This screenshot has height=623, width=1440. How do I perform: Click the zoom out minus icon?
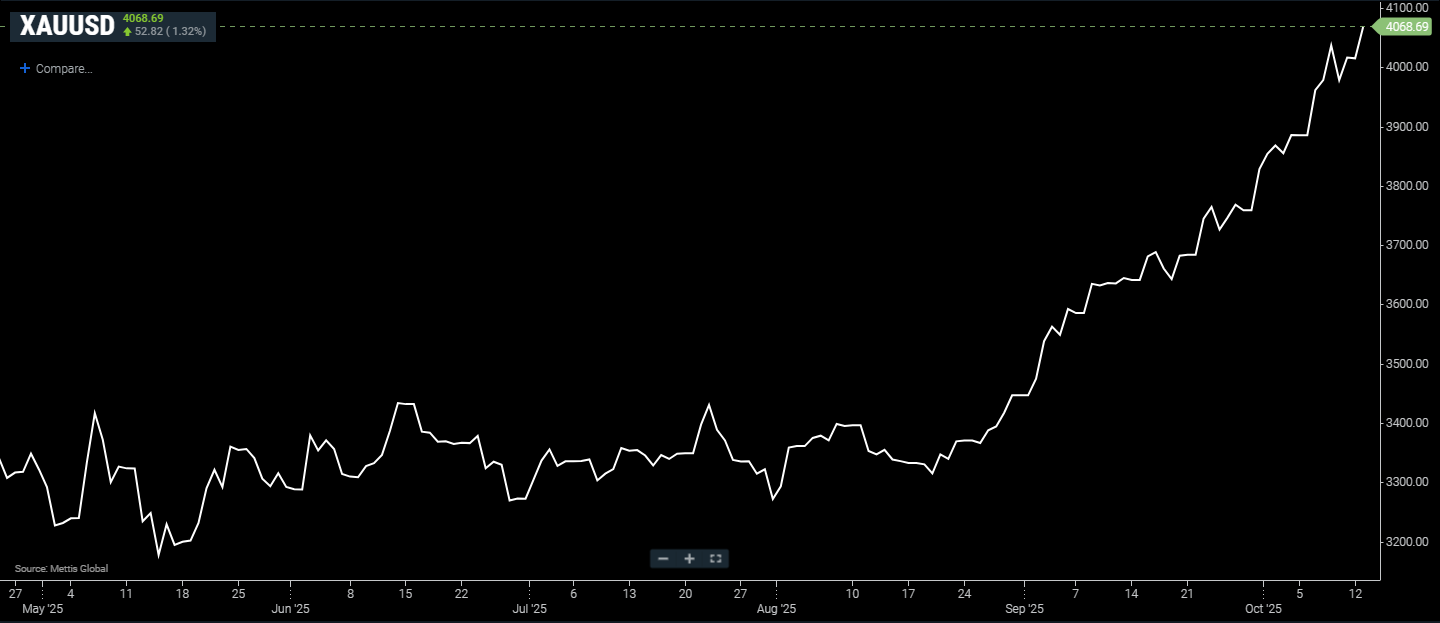tap(663, 559)
